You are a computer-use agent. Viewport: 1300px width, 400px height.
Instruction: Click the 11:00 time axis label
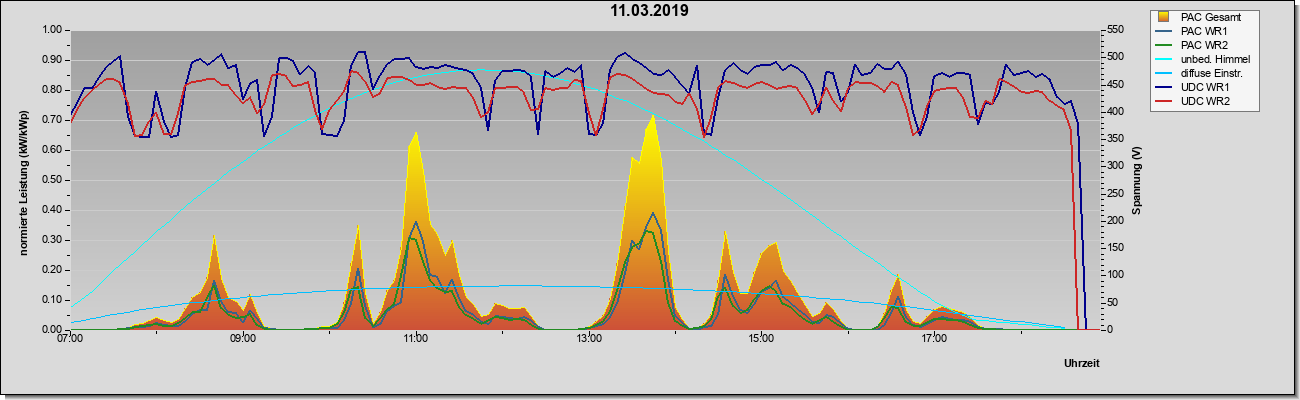coord(416,339)
